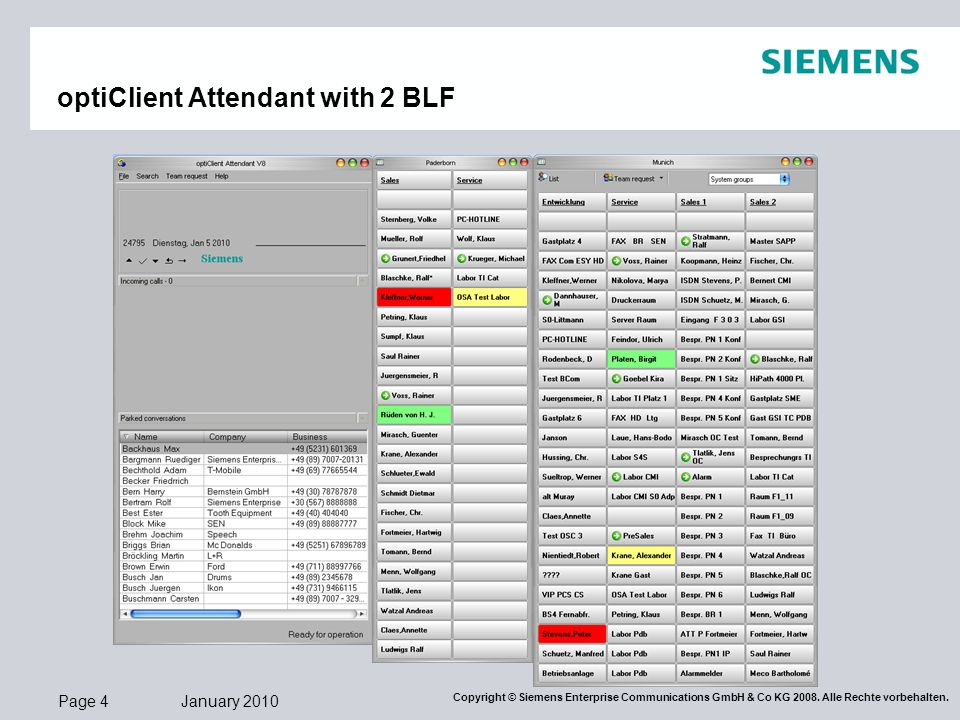Screen dimensions: 960x720
Task: Click the Master SAPP button
Action: click(779, 241)
